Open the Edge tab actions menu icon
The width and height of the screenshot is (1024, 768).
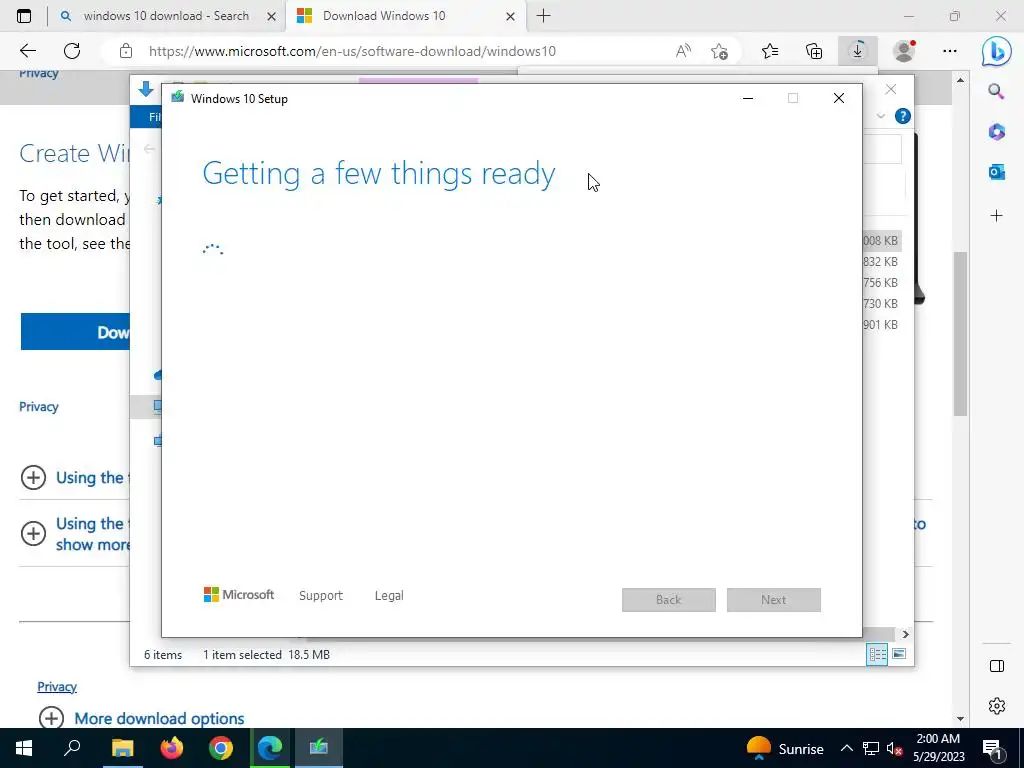pos(24,16)
